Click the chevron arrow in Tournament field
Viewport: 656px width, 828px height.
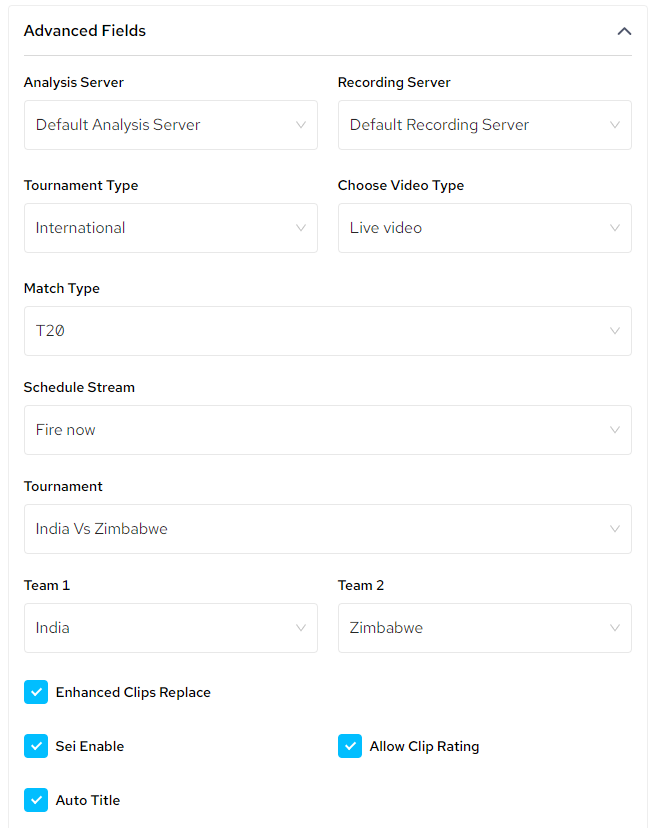click(615, 529)
